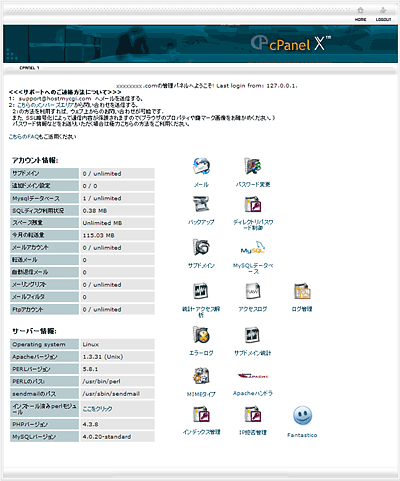Click the MIMEタイプ icon

pyautogui.click(x=201, y=376)
